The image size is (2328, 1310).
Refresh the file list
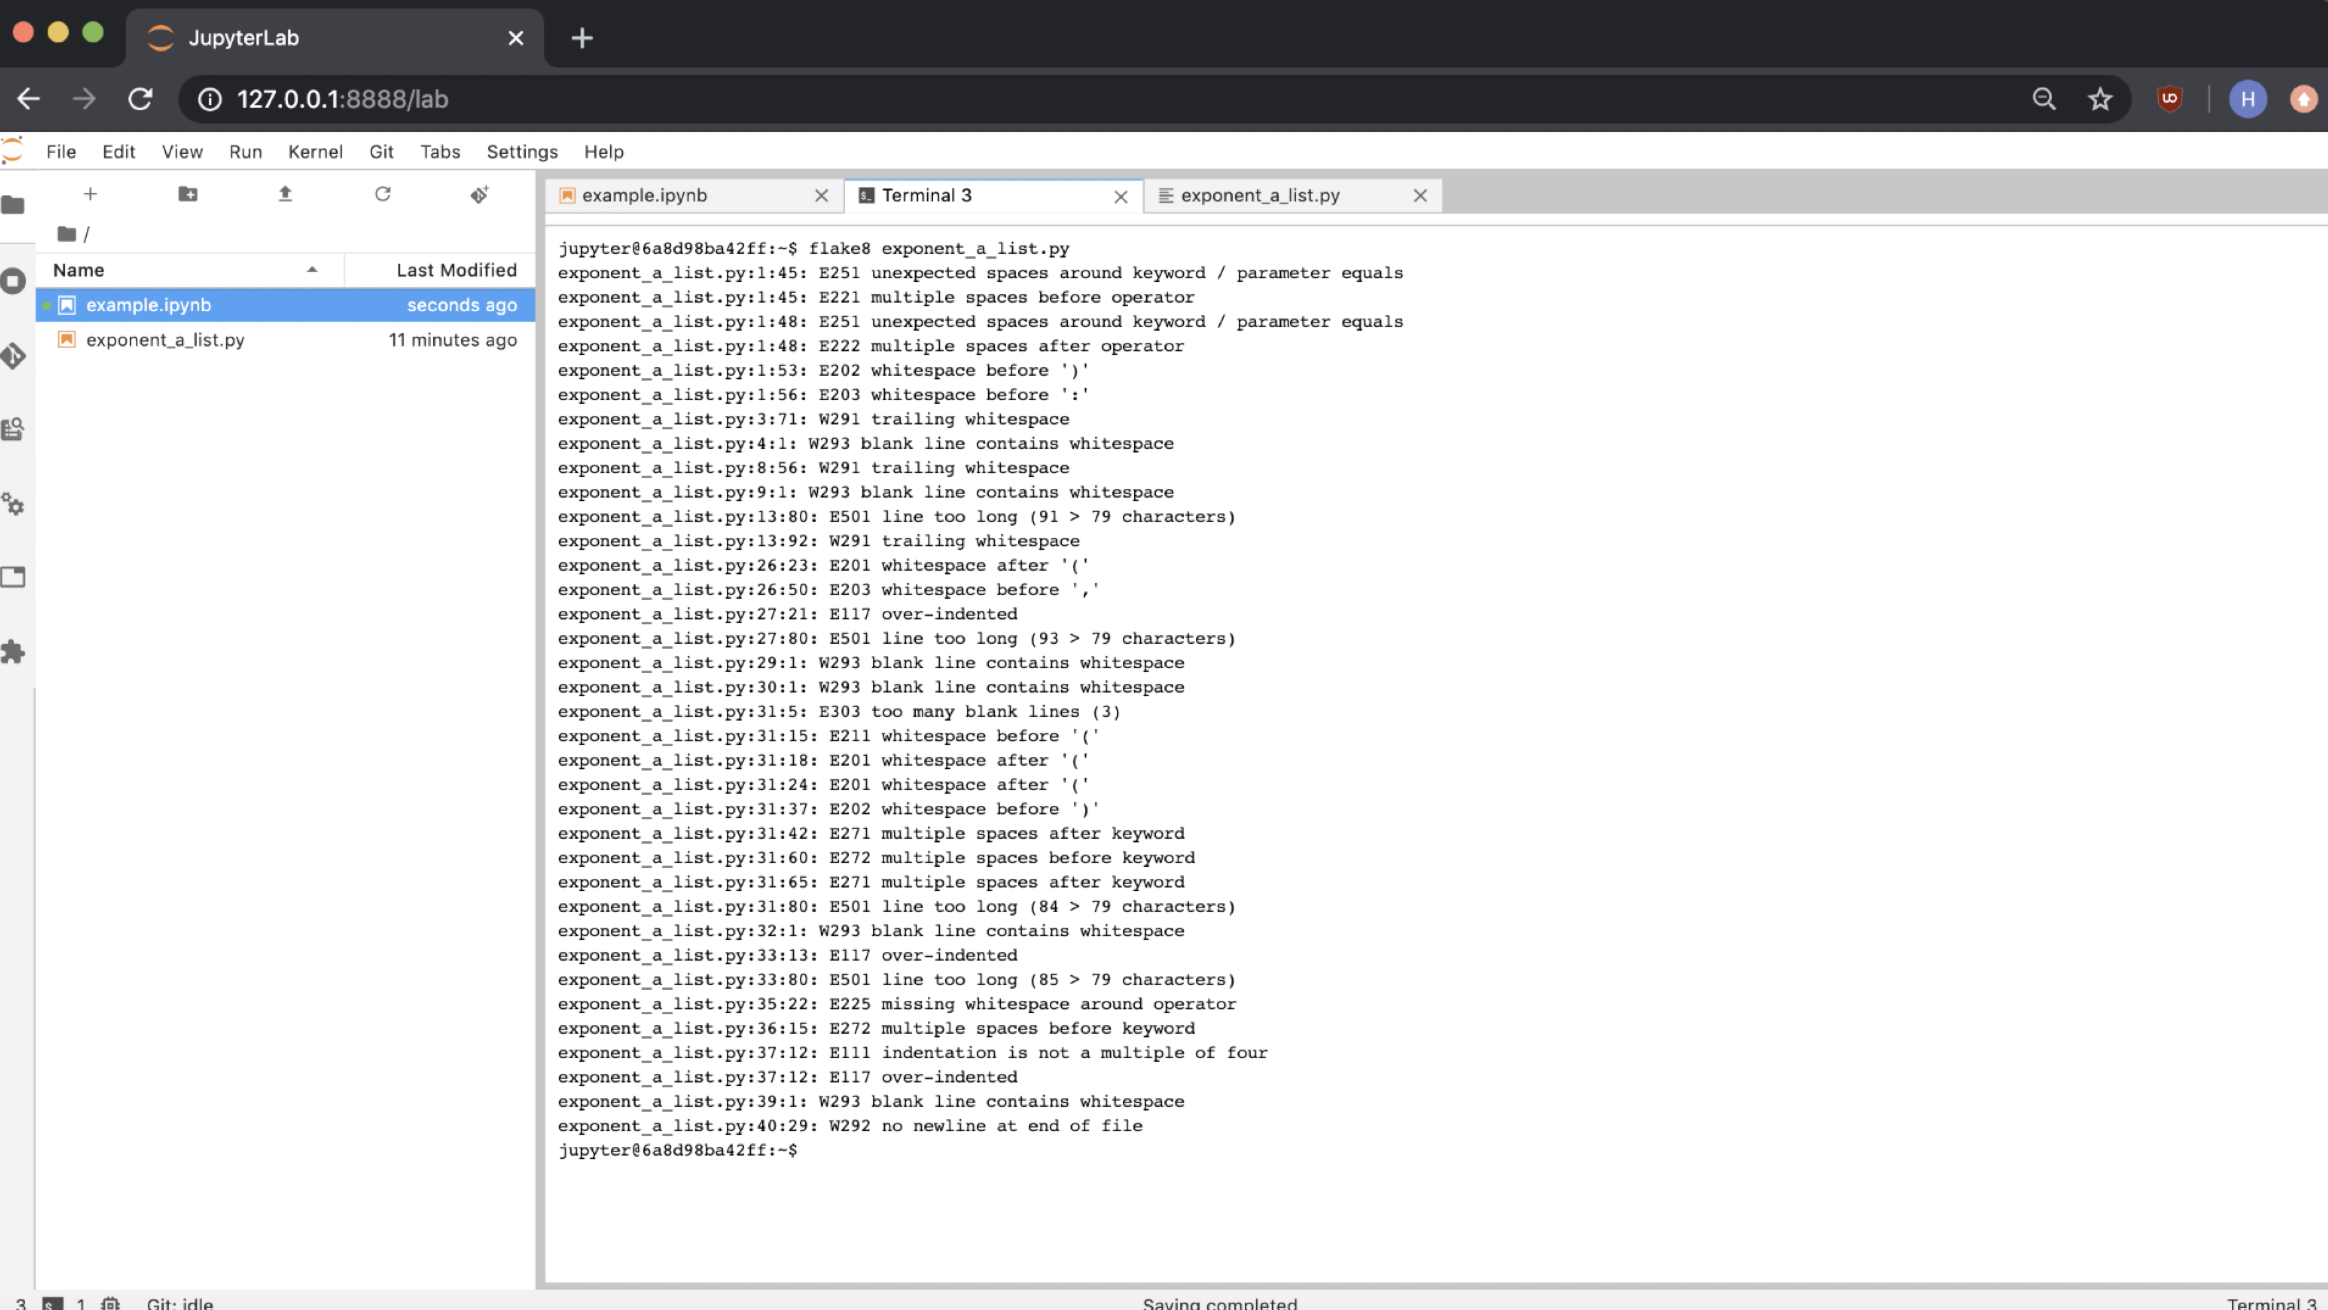pyautogui.click(x=382, y=194)
